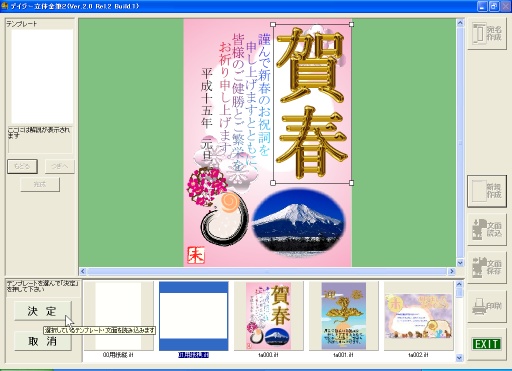The width and height of the screenshot is (512, 371).
Task: Click the 文面読込 load design icon
Action: point(487,229)
